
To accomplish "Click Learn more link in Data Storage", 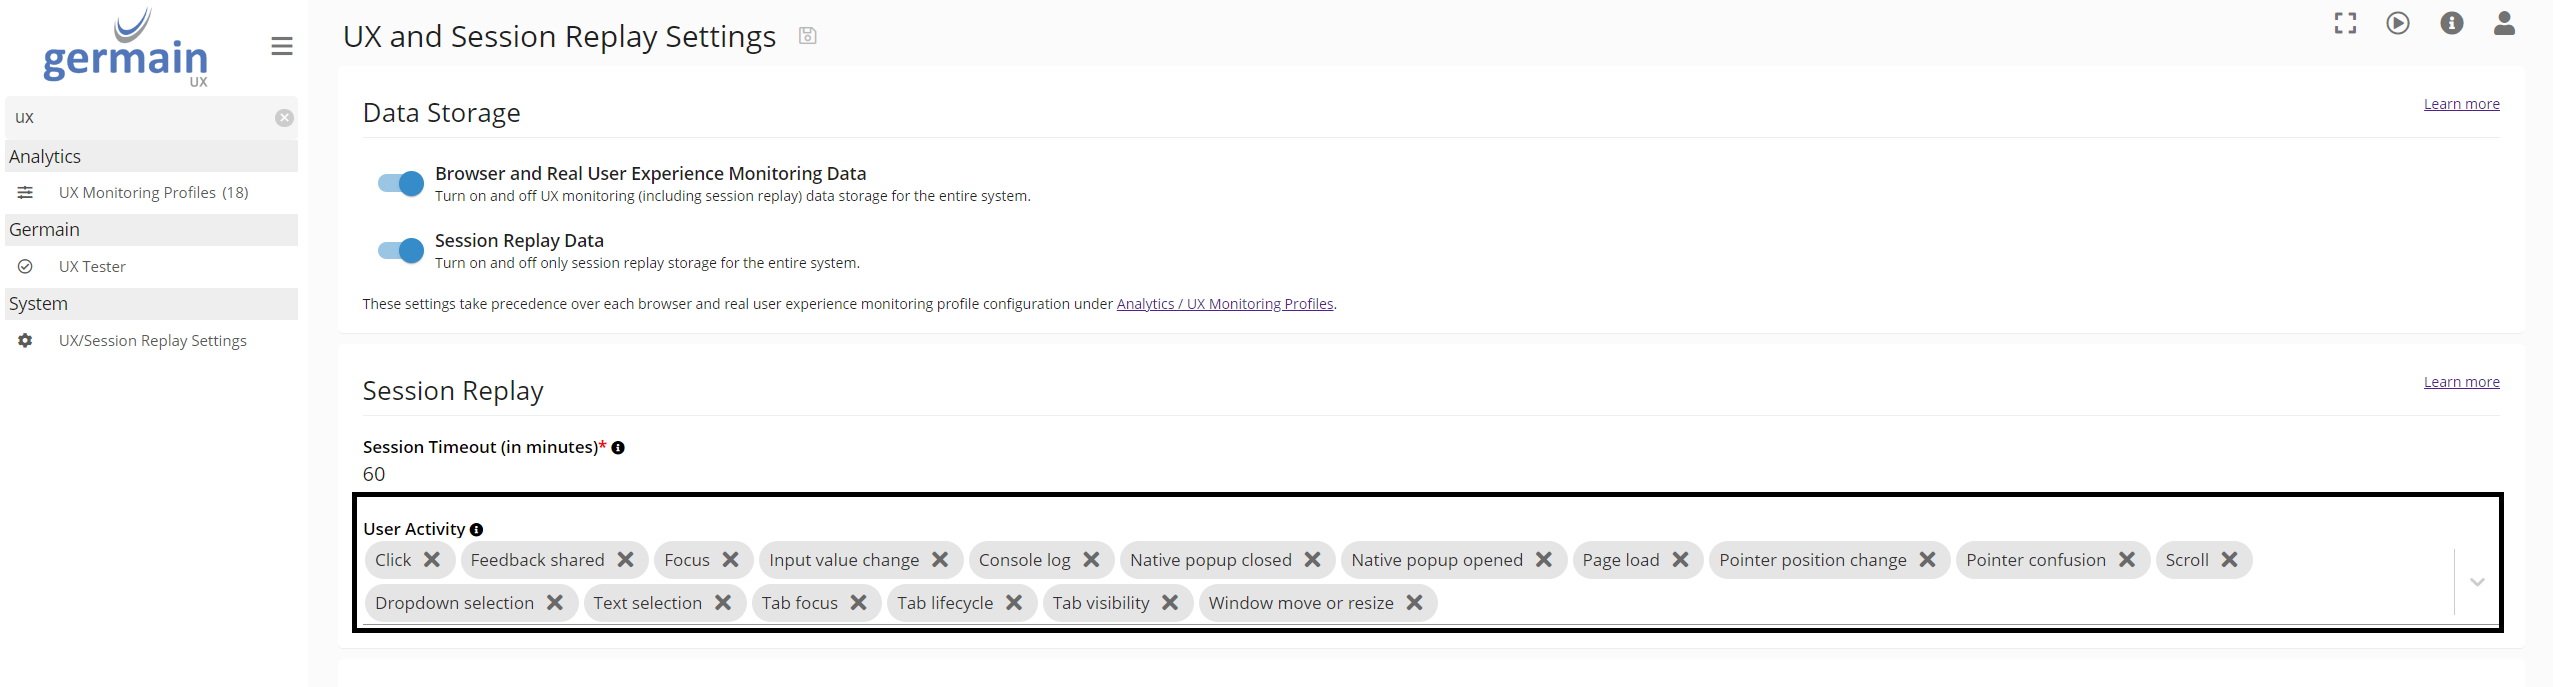I will click(2460, 104).
